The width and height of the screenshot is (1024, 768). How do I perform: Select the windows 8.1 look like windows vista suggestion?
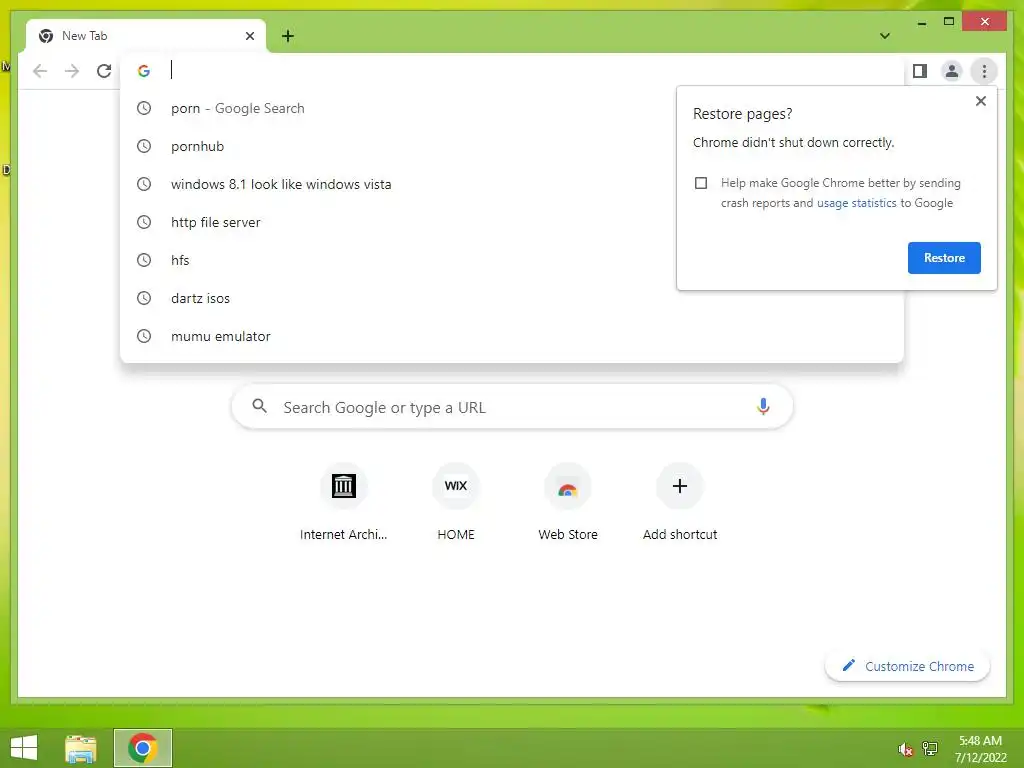512,184
